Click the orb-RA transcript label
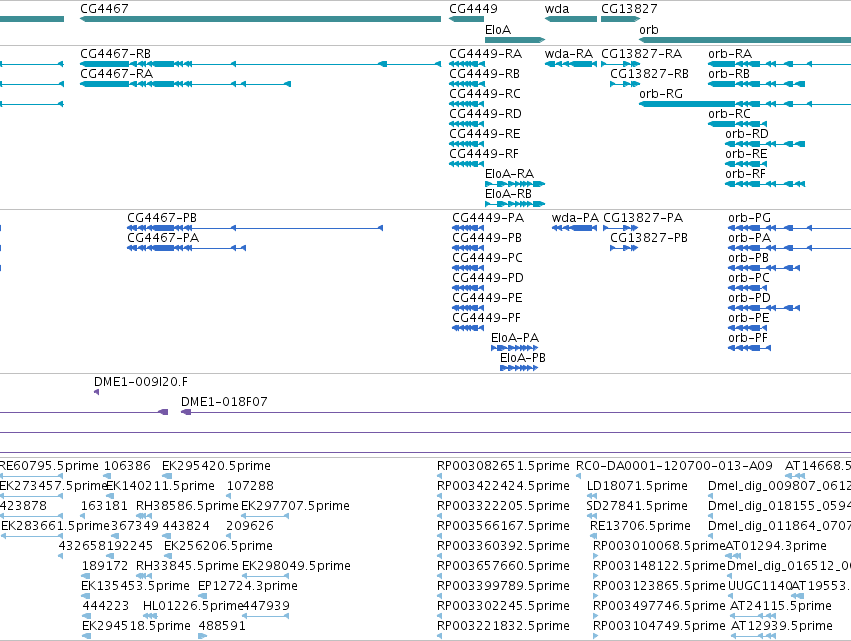Viewport: 851px width, 641px height. [730, 54]
